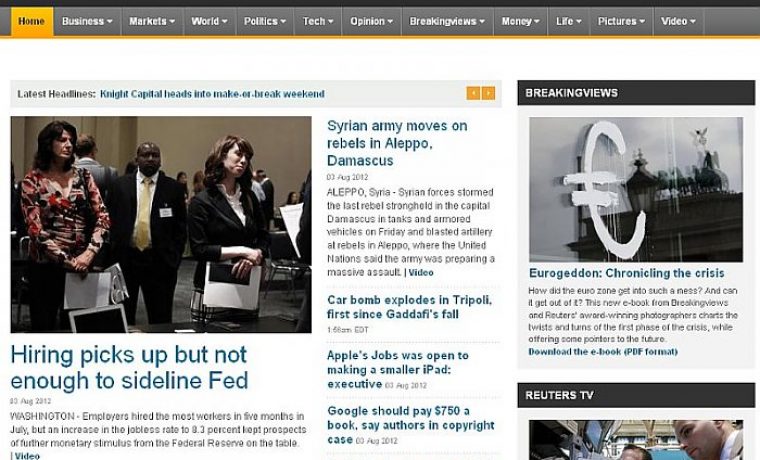Open the Home tab in navigation bar

pyautogui.click(x=32, y=21)
